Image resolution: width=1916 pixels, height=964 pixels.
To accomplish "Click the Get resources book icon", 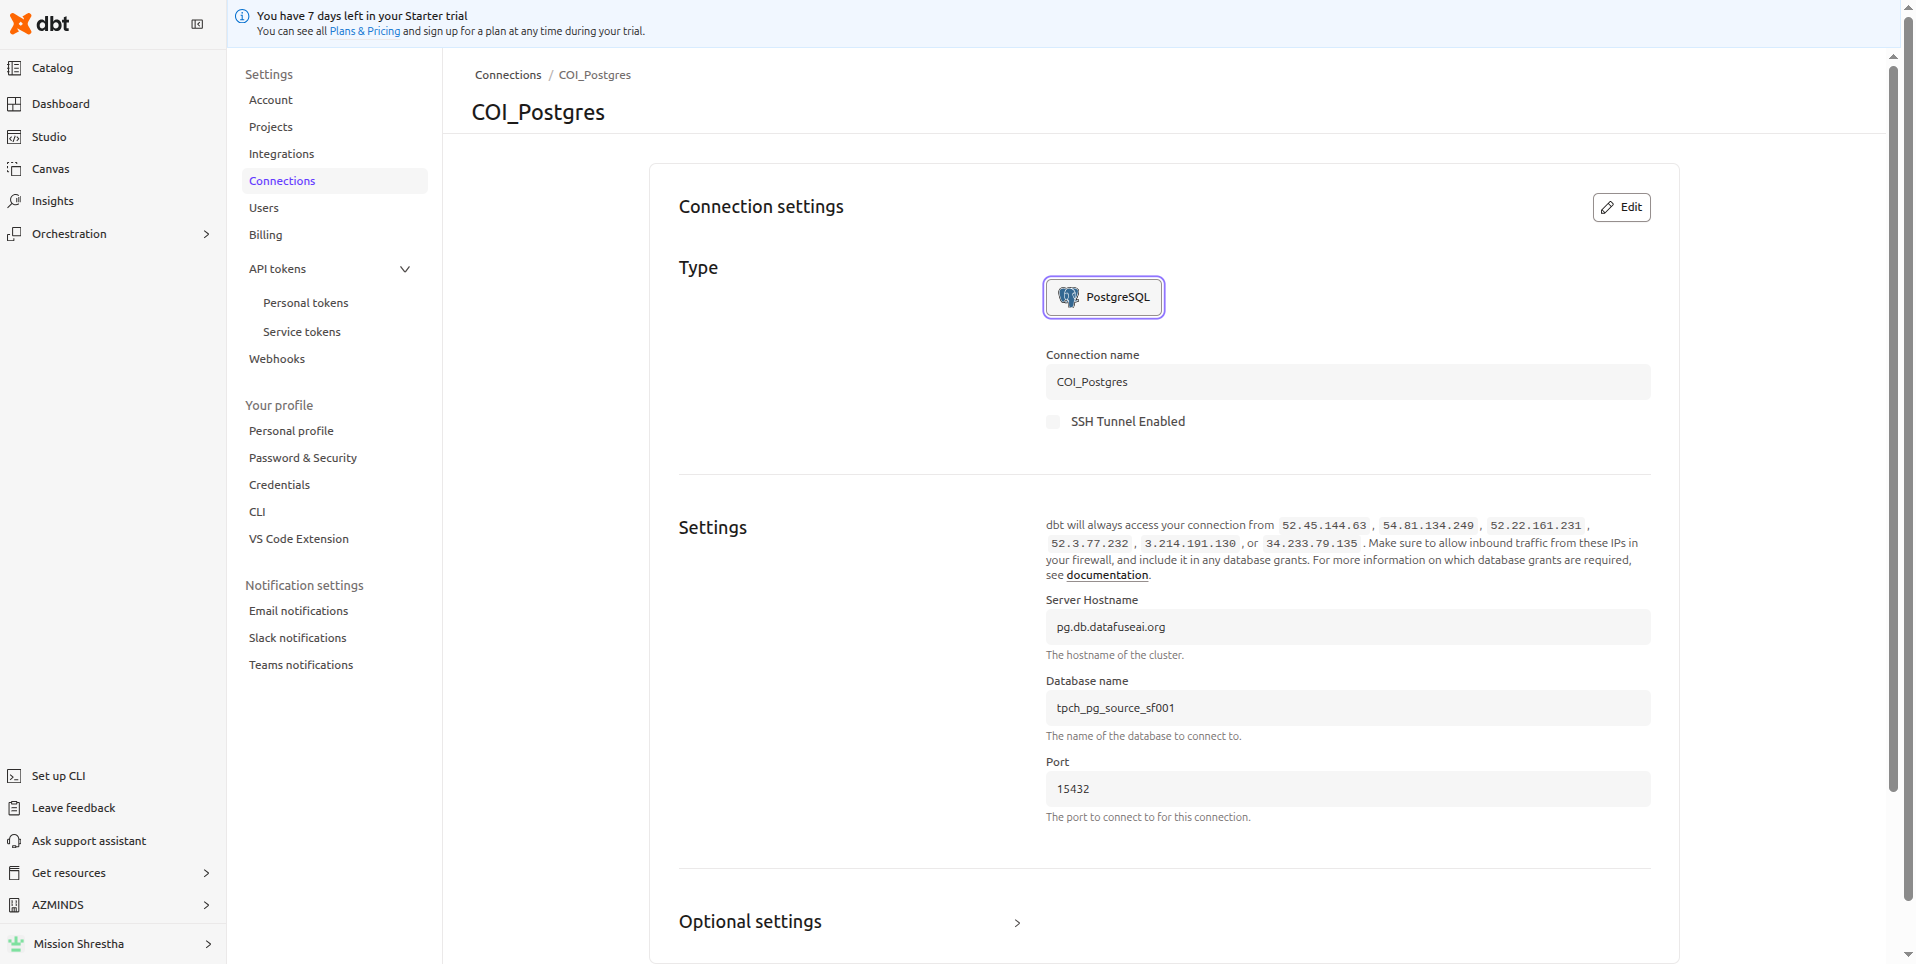I will (x=14, y=873).
